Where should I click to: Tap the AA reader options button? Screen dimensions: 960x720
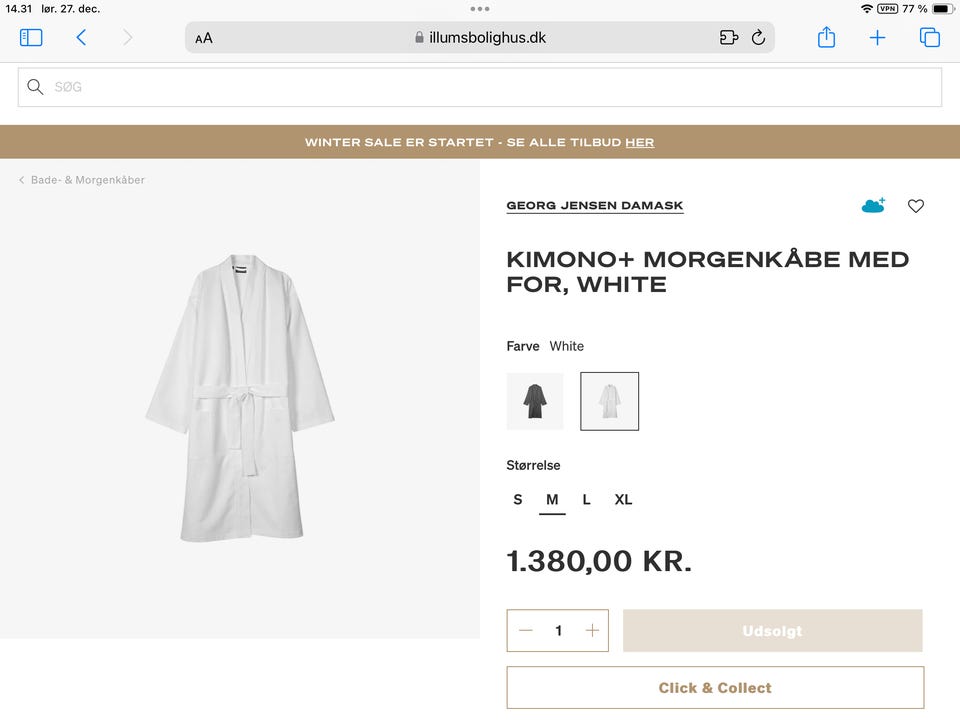204,38
